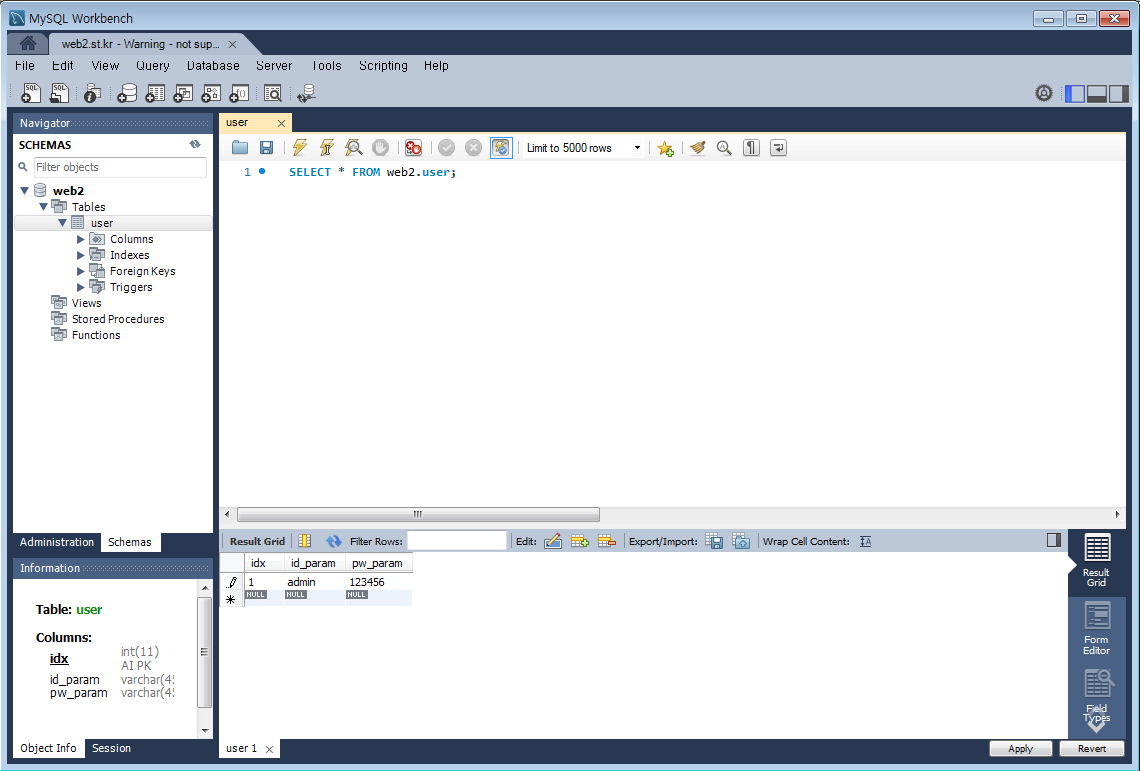1140x771 pixels.
Task: Add query to favorites star icon
Action: [x=665, y=148]
